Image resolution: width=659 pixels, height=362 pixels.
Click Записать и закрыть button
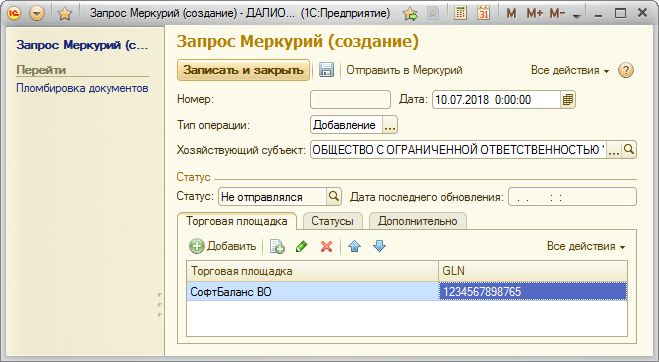(243, 70)
